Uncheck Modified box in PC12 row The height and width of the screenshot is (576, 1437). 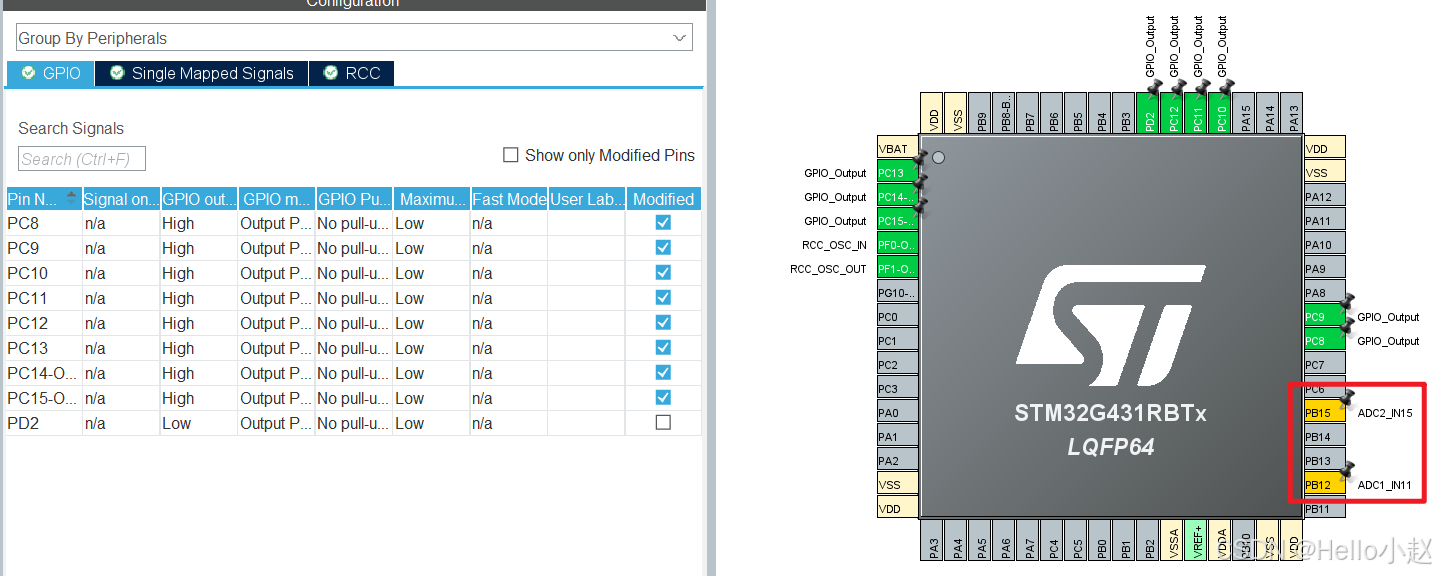(663, 323)
